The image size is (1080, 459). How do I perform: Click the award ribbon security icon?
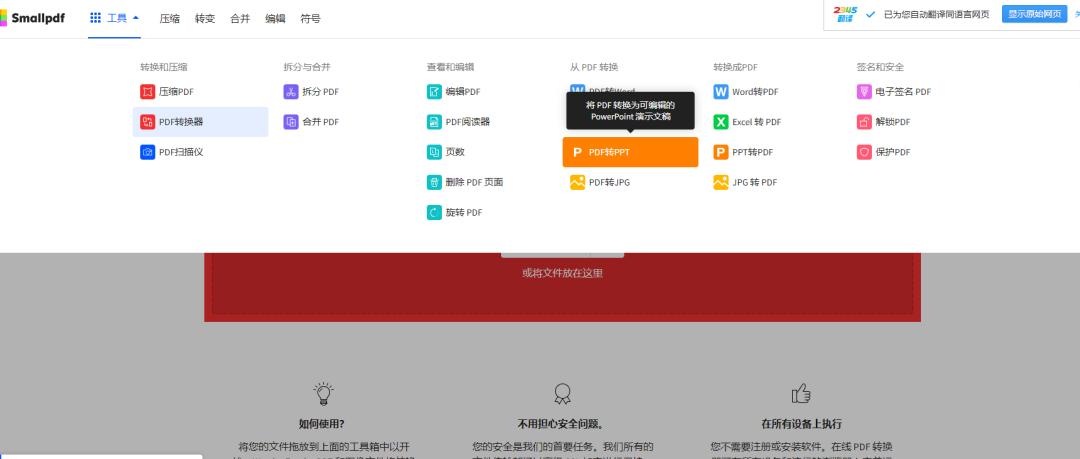562,394
